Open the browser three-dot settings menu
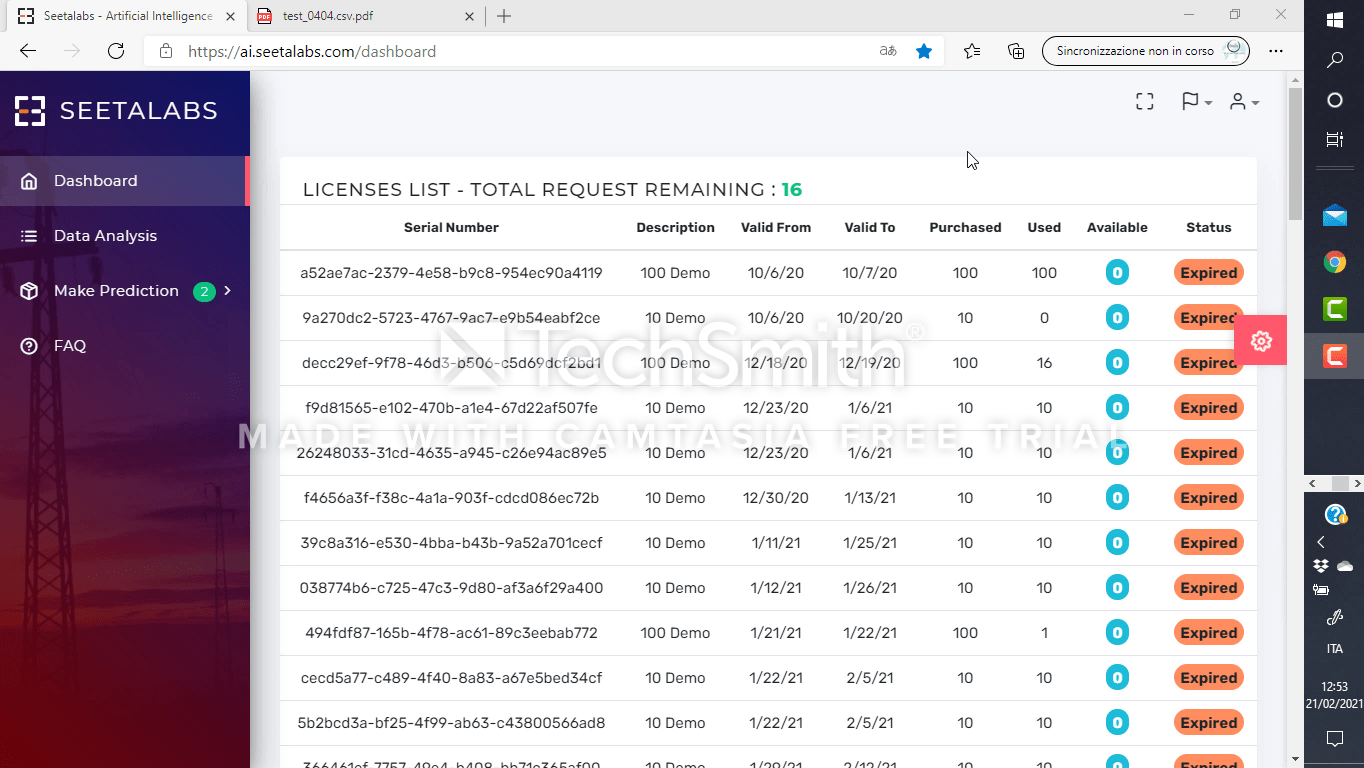1364x768 pixels. coord(1276,51)
